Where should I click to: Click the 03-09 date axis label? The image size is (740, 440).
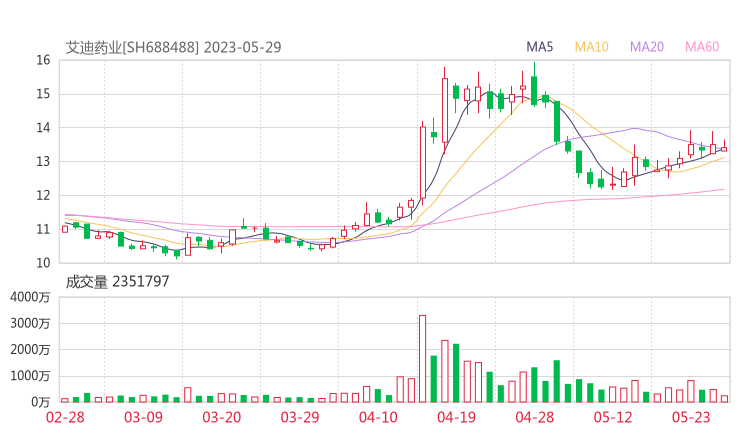tap(143, 417)
